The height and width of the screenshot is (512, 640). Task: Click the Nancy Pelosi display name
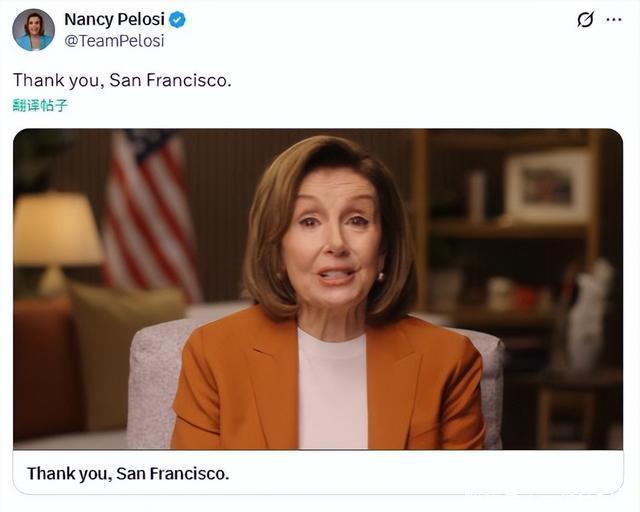pyautogui.click(x=115, y=19)
